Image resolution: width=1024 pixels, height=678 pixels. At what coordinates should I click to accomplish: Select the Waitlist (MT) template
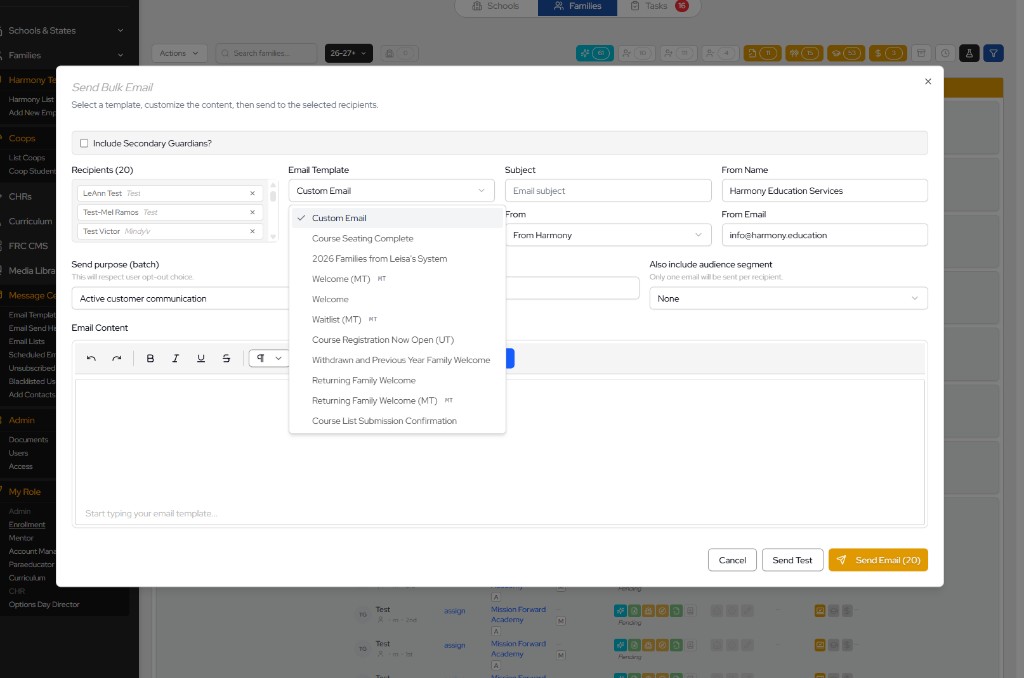click(397, 319)
